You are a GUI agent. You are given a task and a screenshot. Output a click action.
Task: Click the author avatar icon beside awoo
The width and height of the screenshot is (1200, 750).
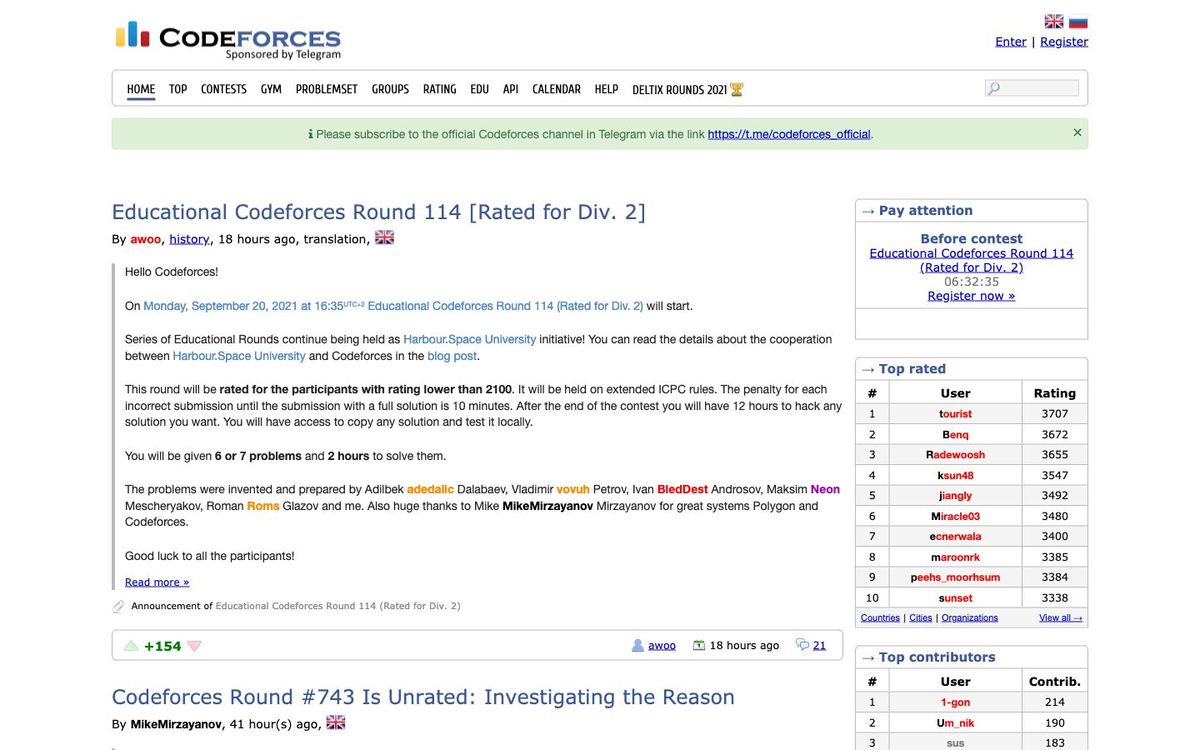pyautogui.click(x=638, y=646)
